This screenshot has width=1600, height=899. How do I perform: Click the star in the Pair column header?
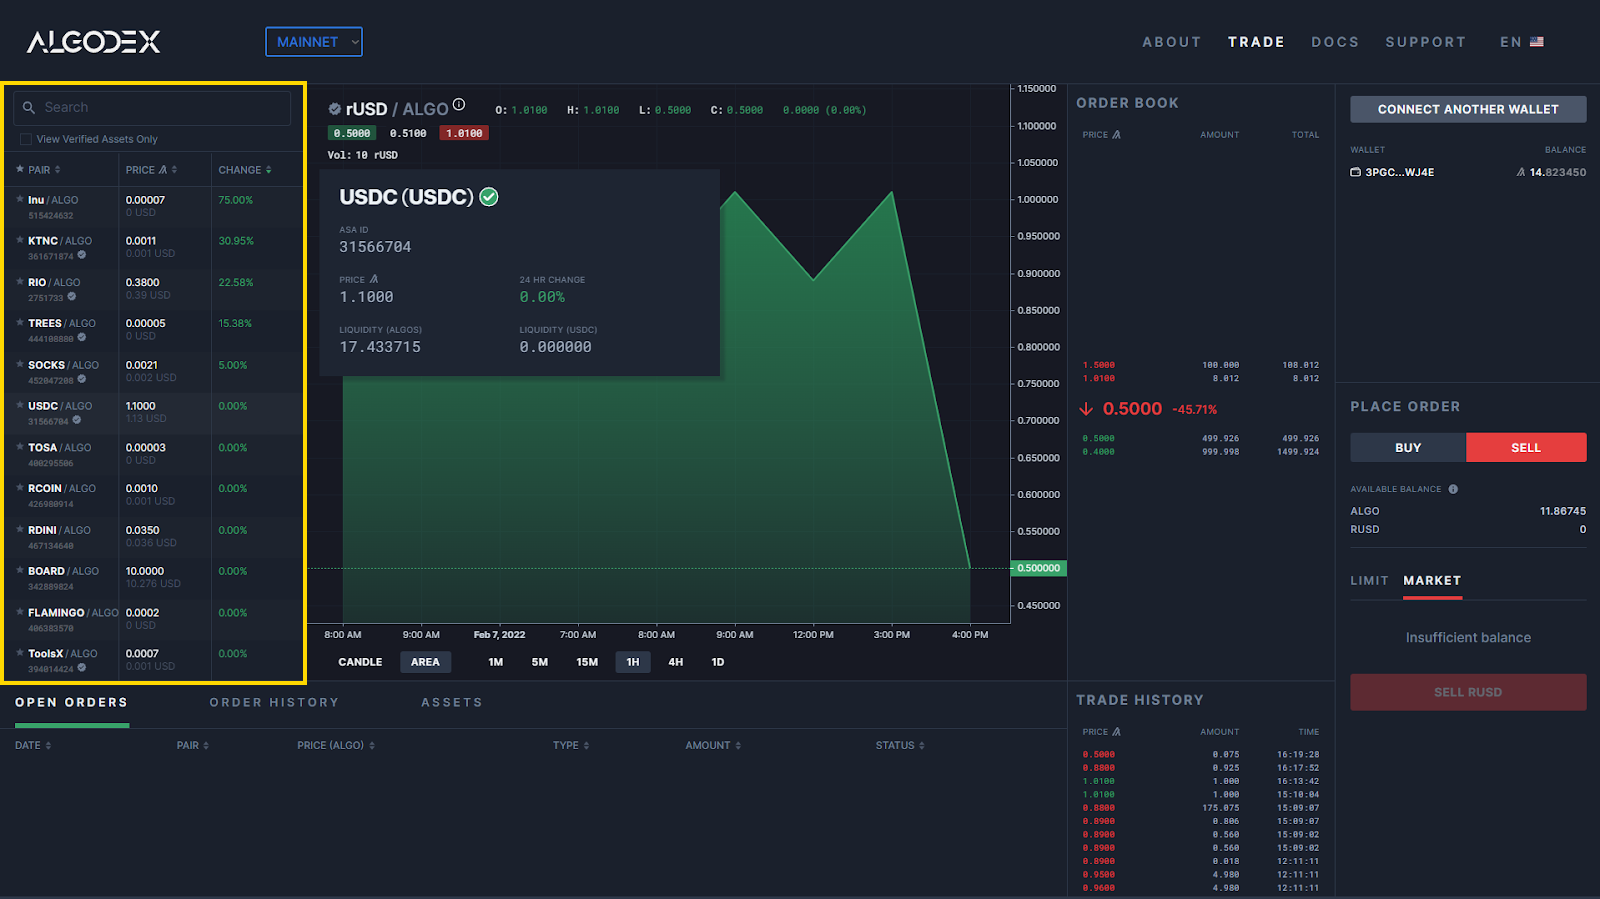(20, 170)
